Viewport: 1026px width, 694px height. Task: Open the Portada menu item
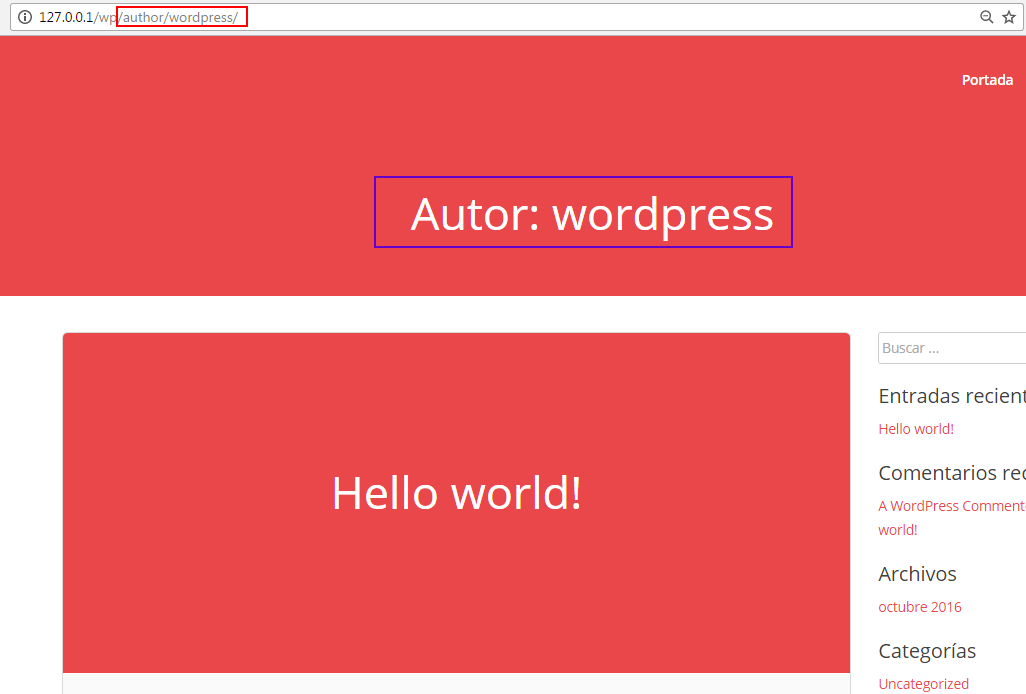[x=987, y=80]
